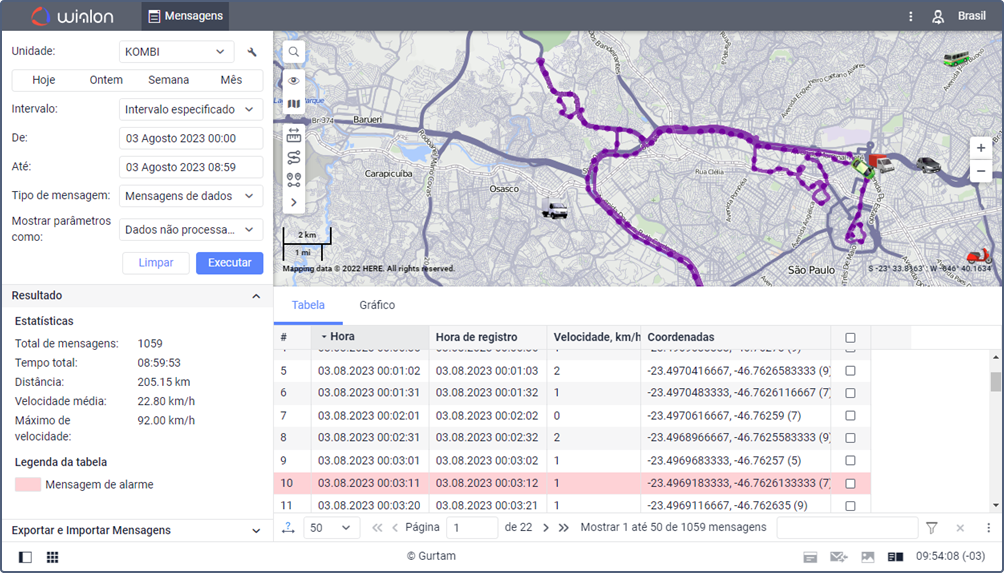Toggle the eye visibility icon on map
This screenshot has height=573, width=1004.
pyautogui.click(x=294, y=80)
